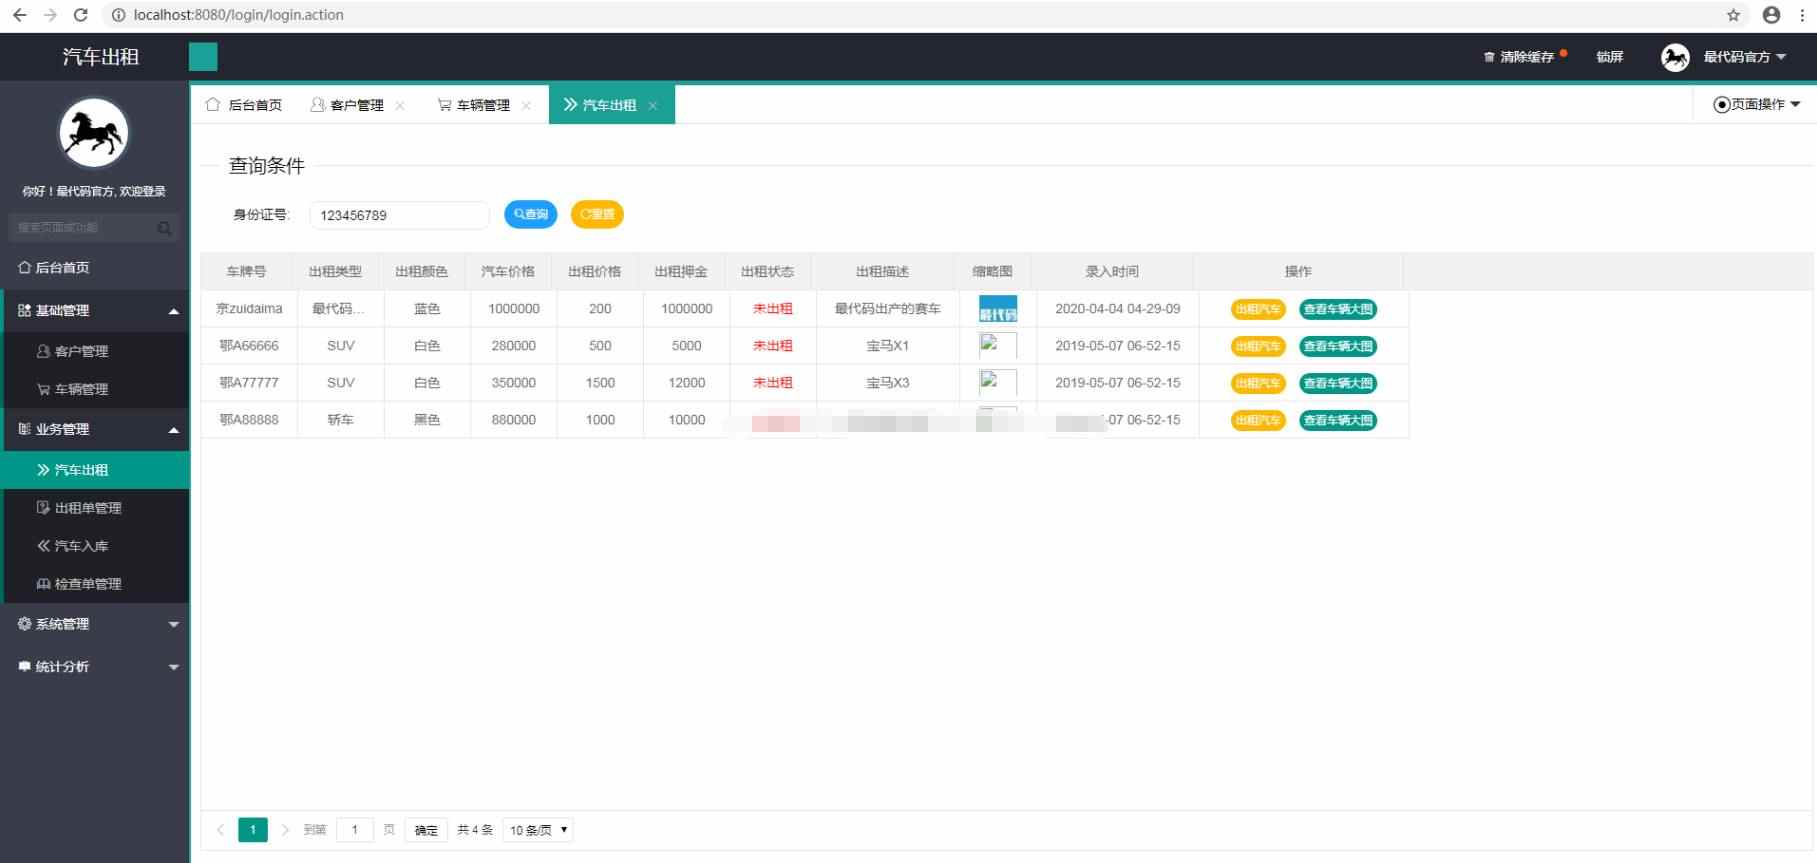Click the next page arrow in pagination
1817x863 pixels.
pos(285,830)
